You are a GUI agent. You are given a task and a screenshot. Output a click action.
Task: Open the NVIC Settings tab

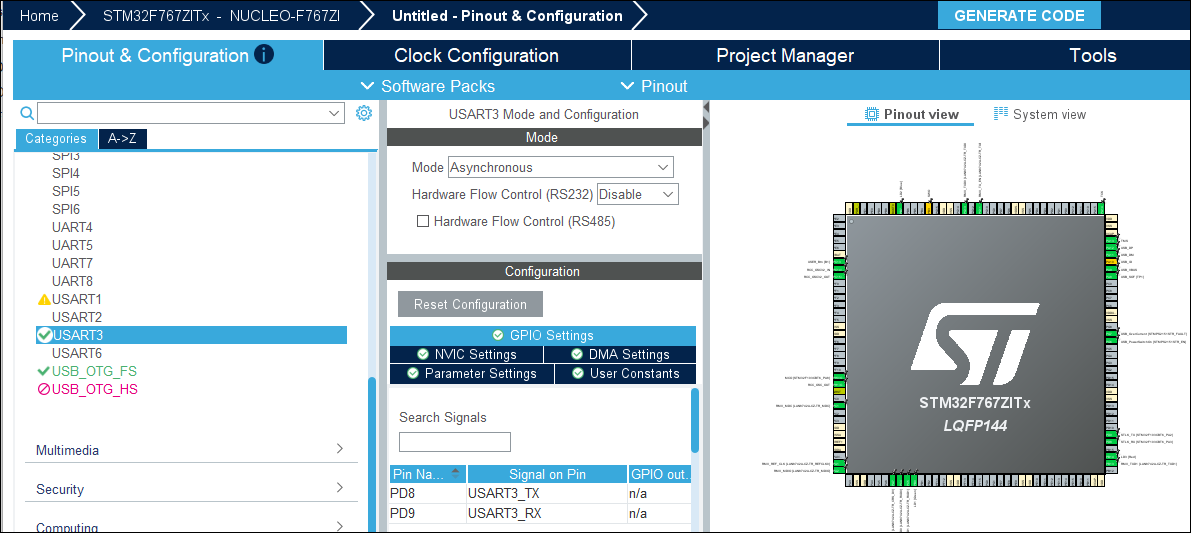466,355
